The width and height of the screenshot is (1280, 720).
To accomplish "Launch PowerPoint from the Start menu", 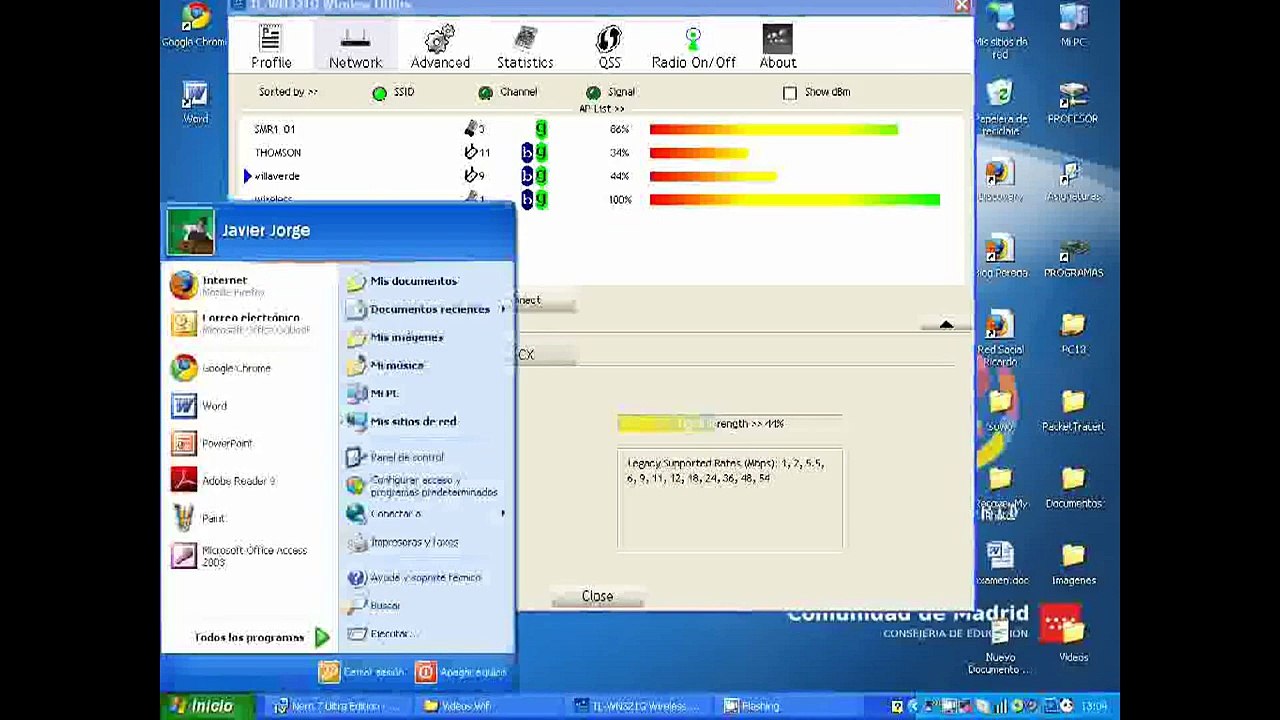I will click(x=250, y=443).
